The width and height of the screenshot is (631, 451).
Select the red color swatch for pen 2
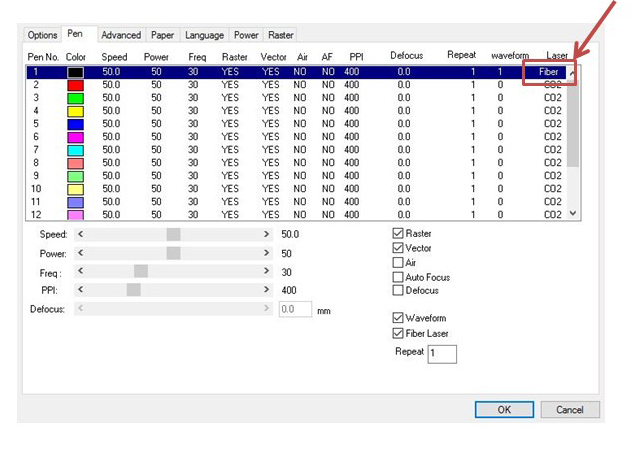[75, 85]
